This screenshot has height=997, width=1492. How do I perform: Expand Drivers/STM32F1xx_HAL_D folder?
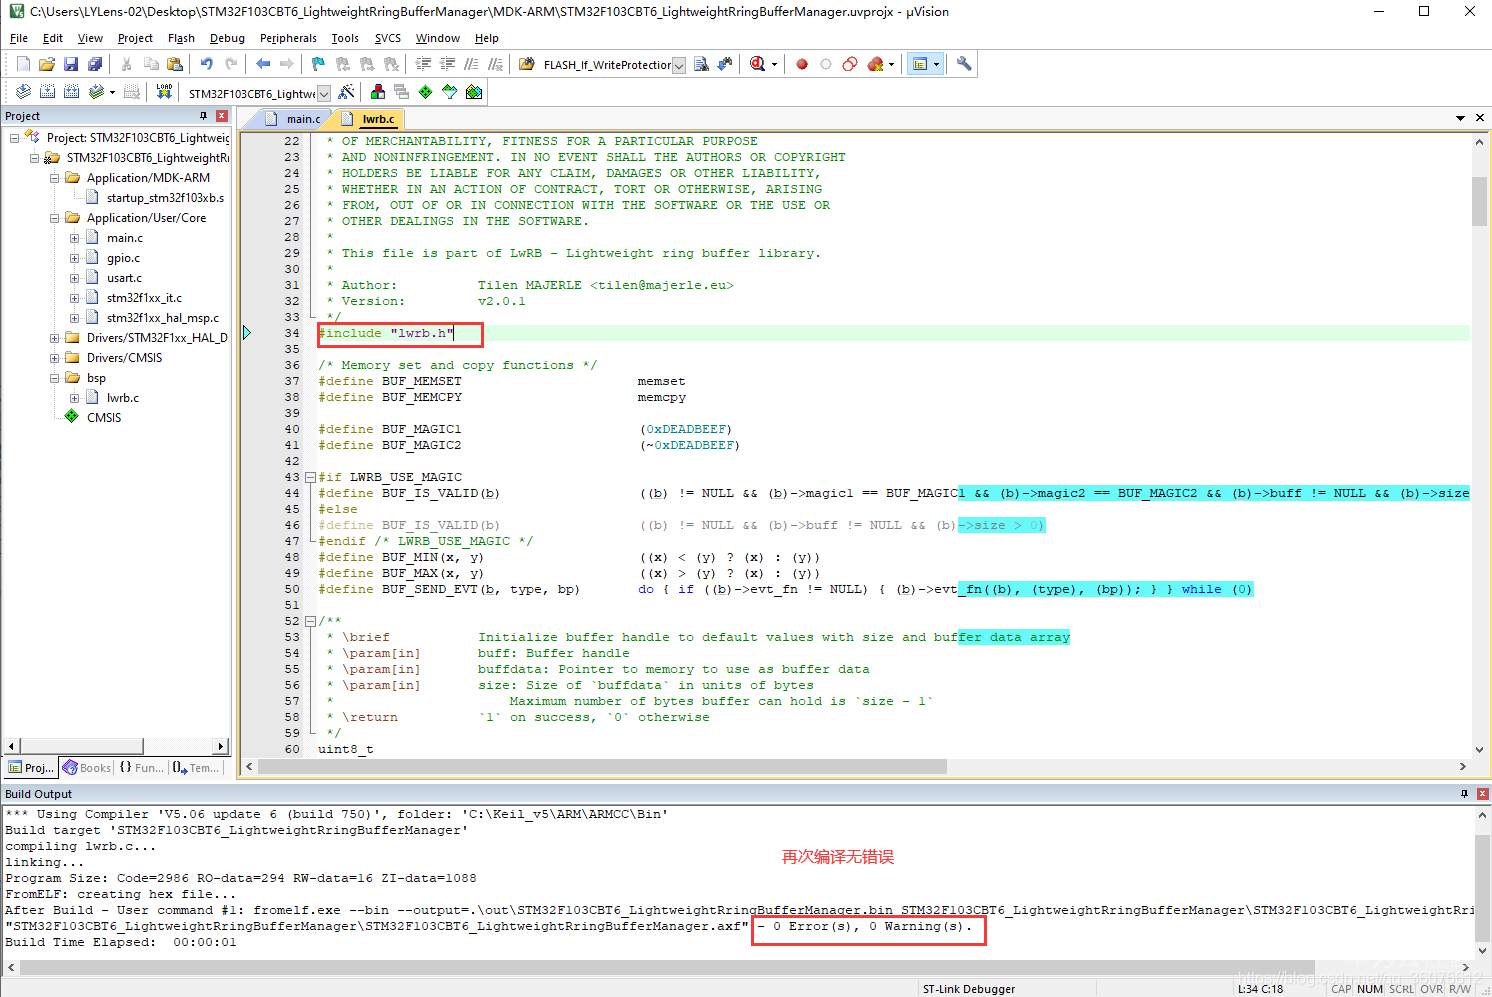pos(55,338)
